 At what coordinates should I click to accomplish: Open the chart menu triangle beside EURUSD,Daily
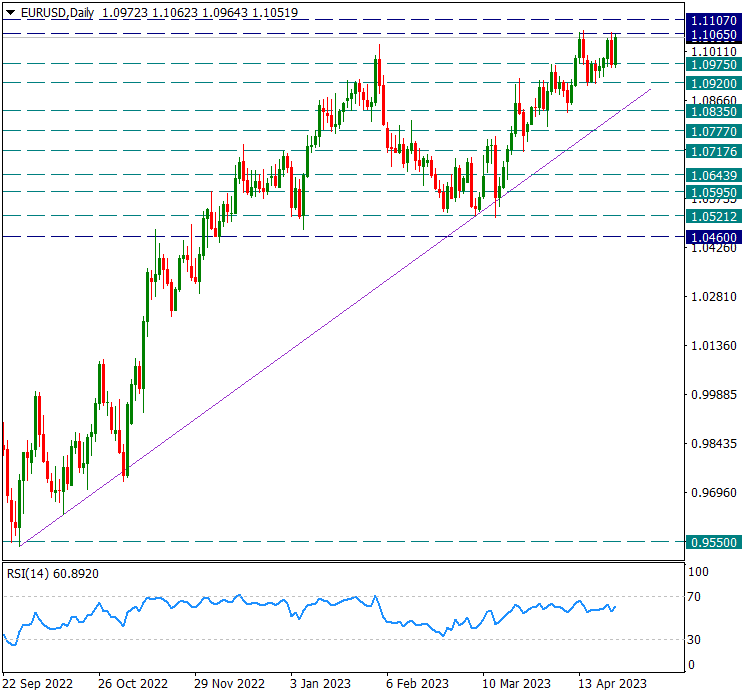[10, 12]
